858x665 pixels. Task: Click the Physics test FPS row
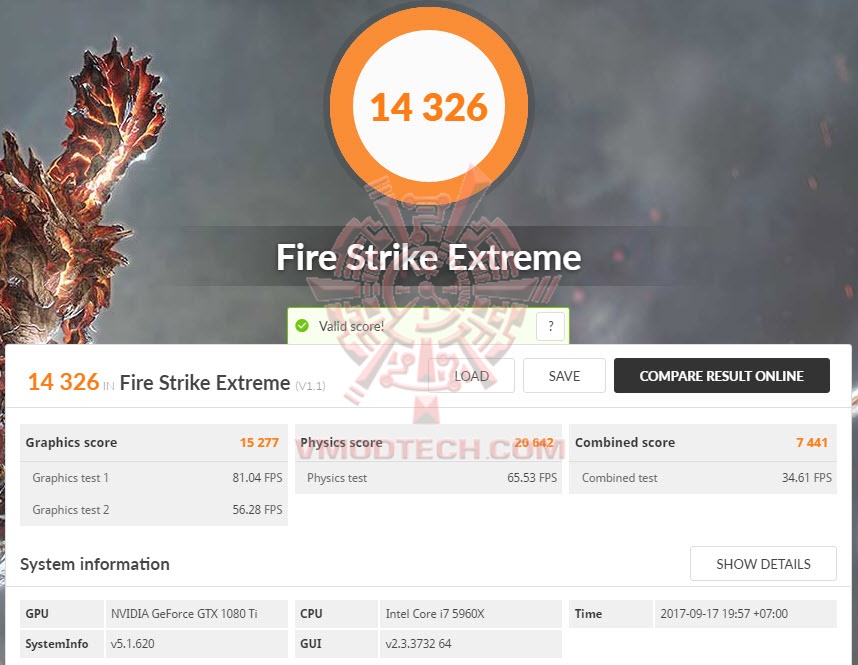pyautogui.click(x=428, y=477)
